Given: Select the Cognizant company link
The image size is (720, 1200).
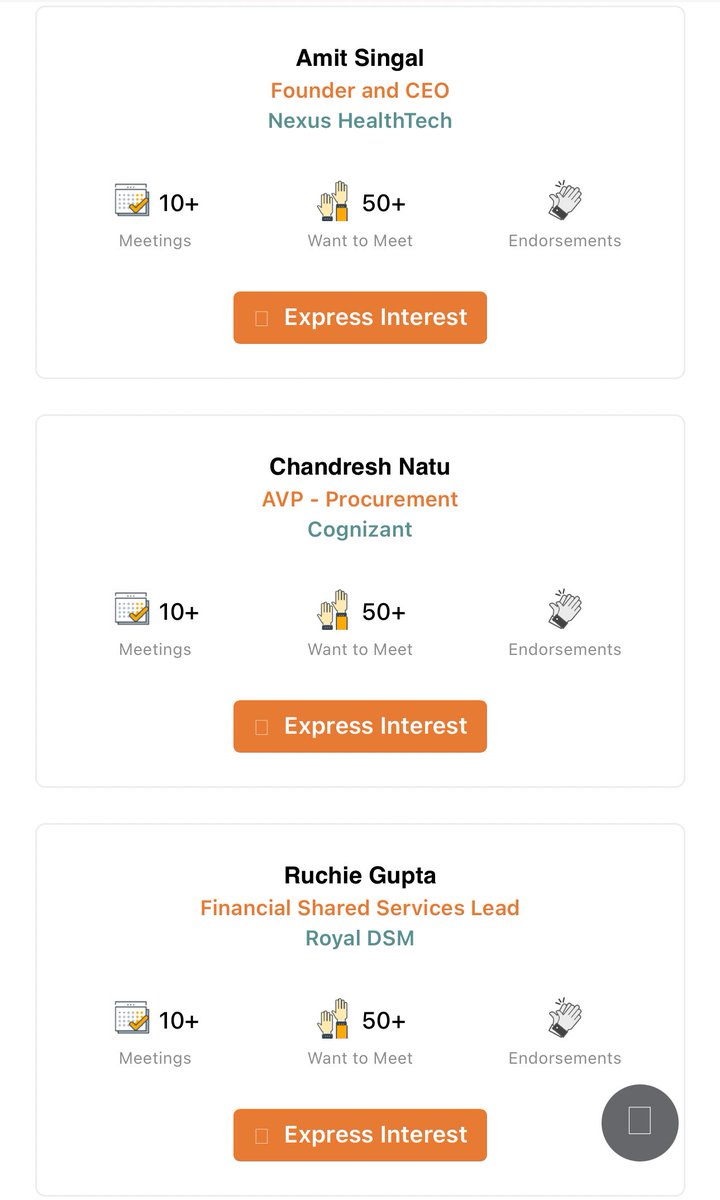Looking at the screenshot, I should pyautogui.click(x=360, y=530).
